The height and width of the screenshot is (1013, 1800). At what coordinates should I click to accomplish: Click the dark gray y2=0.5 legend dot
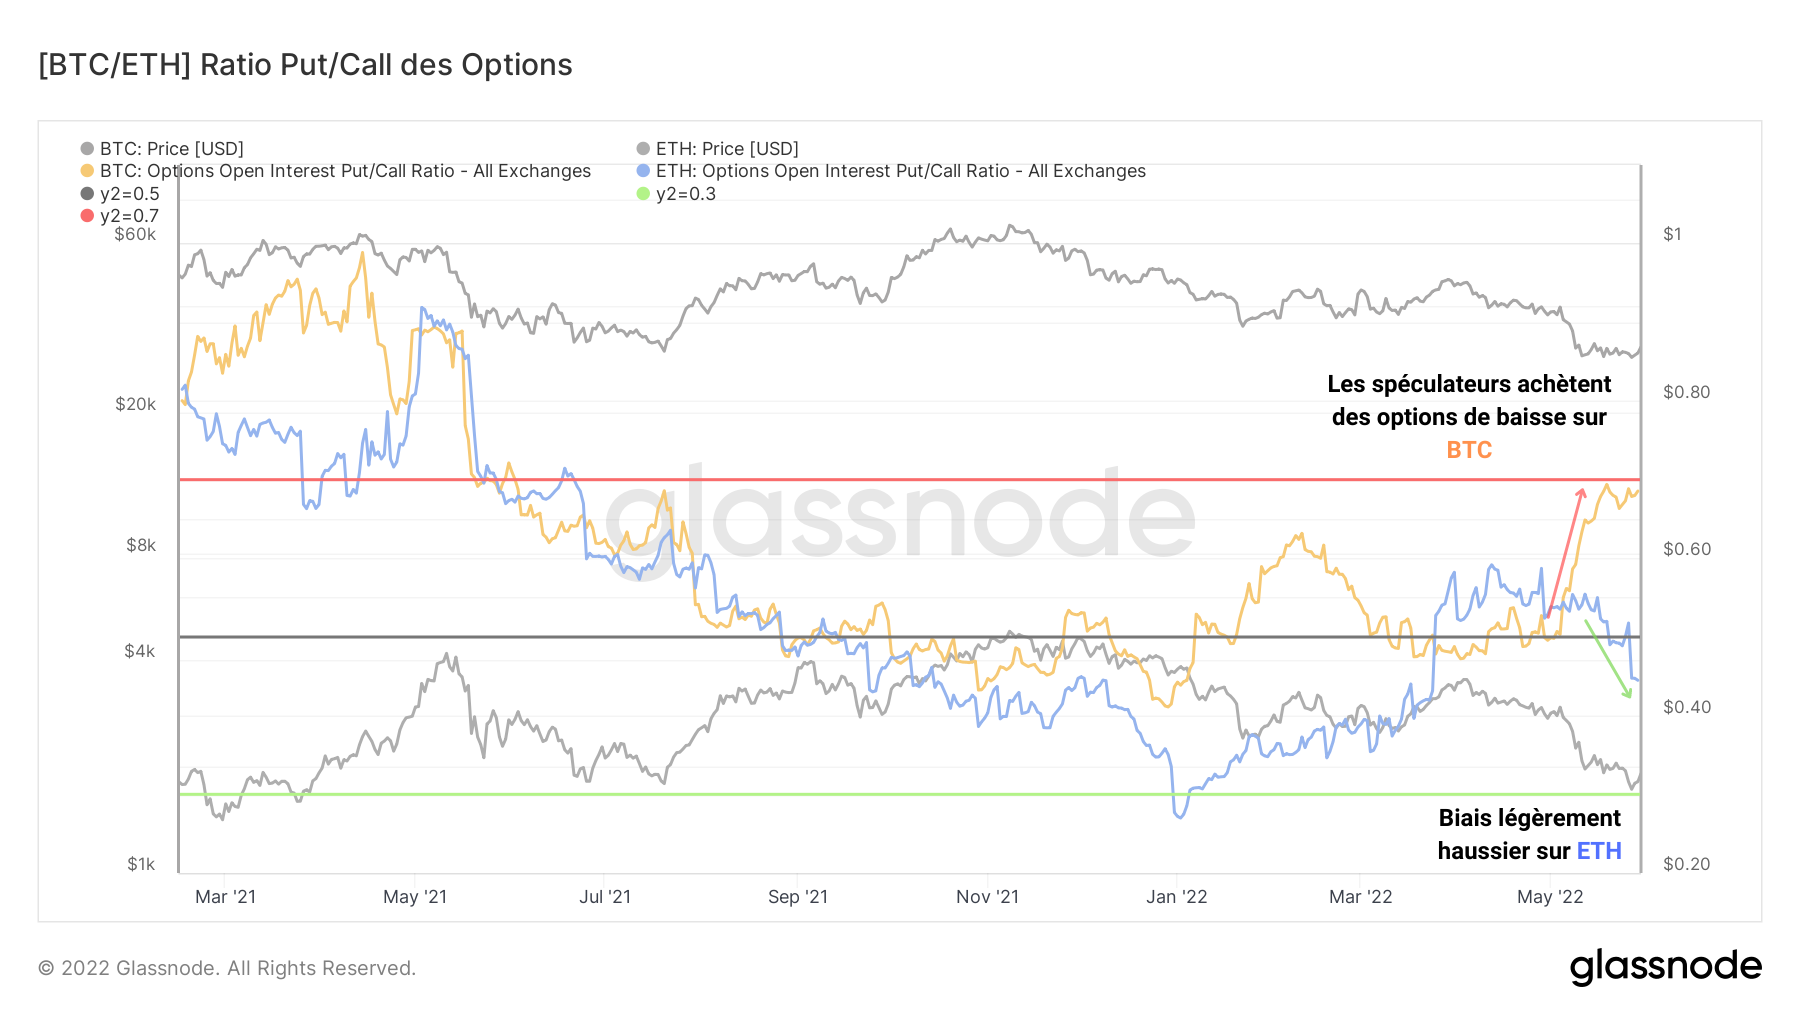pyautogui.click(x=87, y=194)
